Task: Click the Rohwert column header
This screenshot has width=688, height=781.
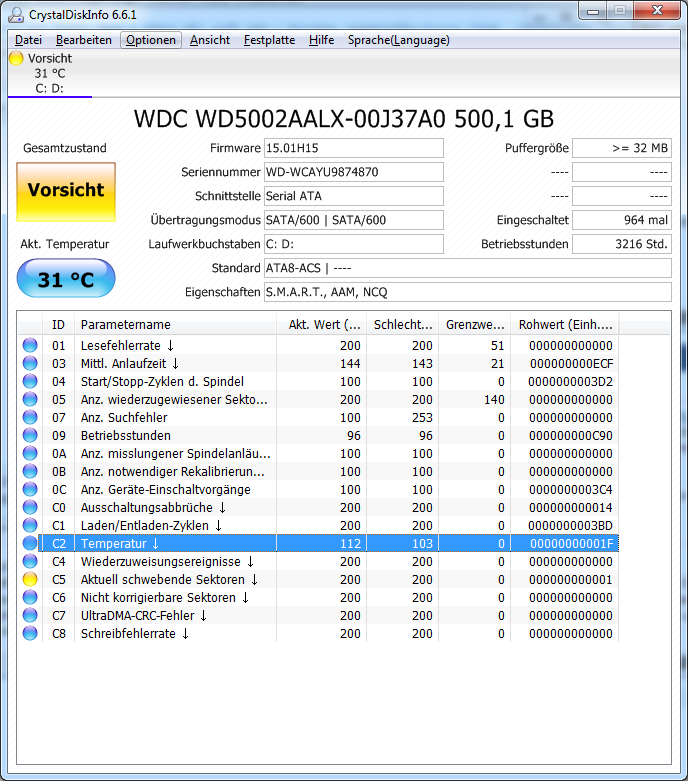Action: pyautogui.click(x=565, y=325)
